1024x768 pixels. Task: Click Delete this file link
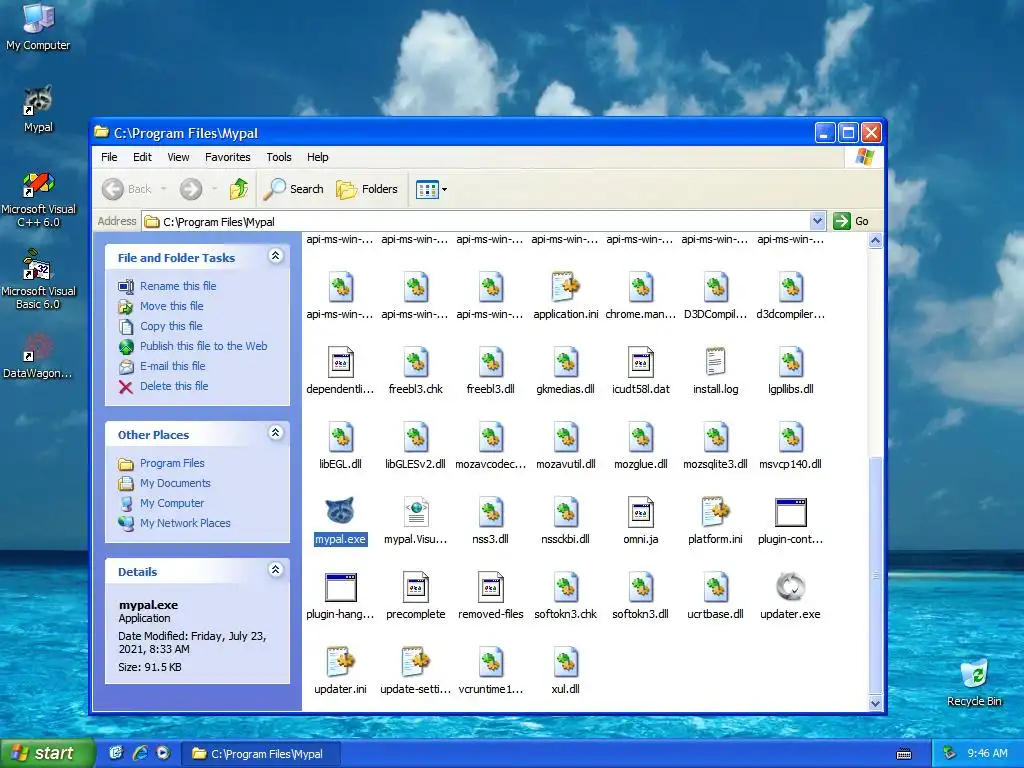174,386
